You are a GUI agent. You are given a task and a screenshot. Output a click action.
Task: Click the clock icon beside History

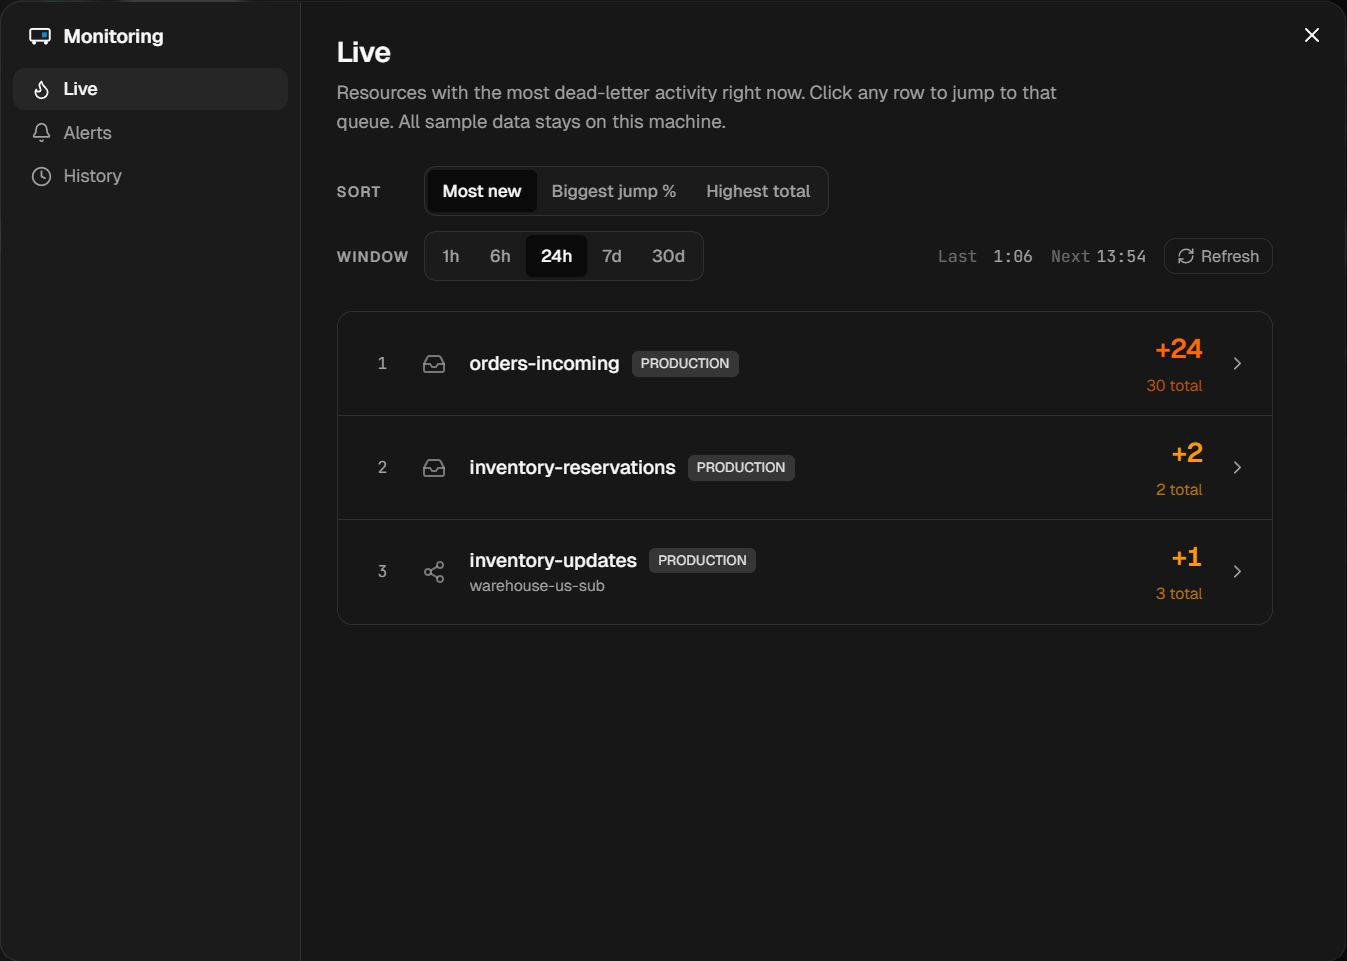coord(41,176)
